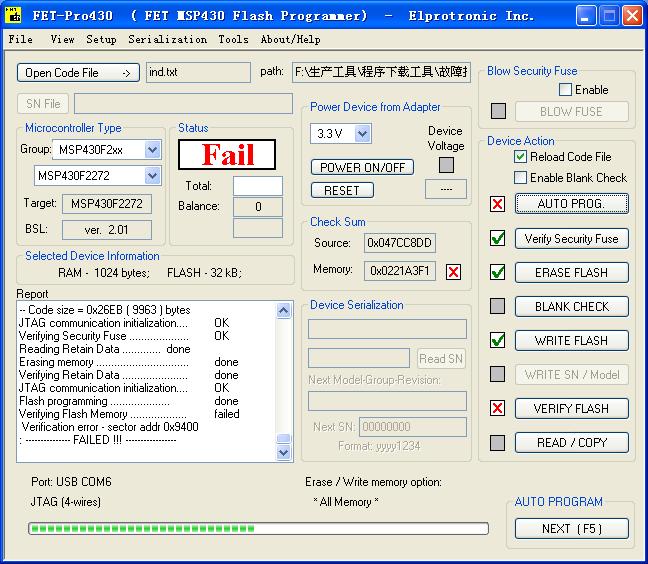Click the red X status icon beside VERIFY FLASH
This screenshot has height=564, width=648.
(497, 408)
